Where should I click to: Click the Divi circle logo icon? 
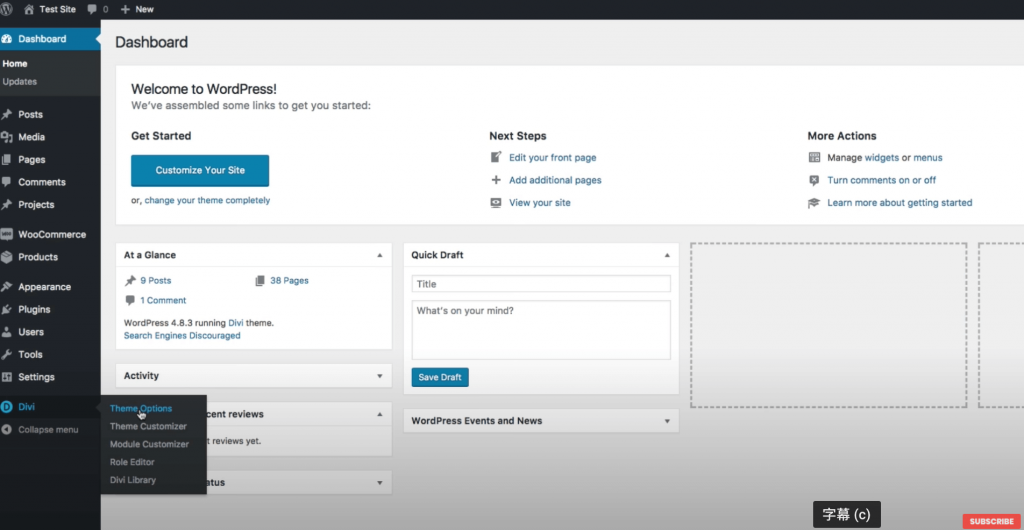pyautogui.click(x=7, y=407)
